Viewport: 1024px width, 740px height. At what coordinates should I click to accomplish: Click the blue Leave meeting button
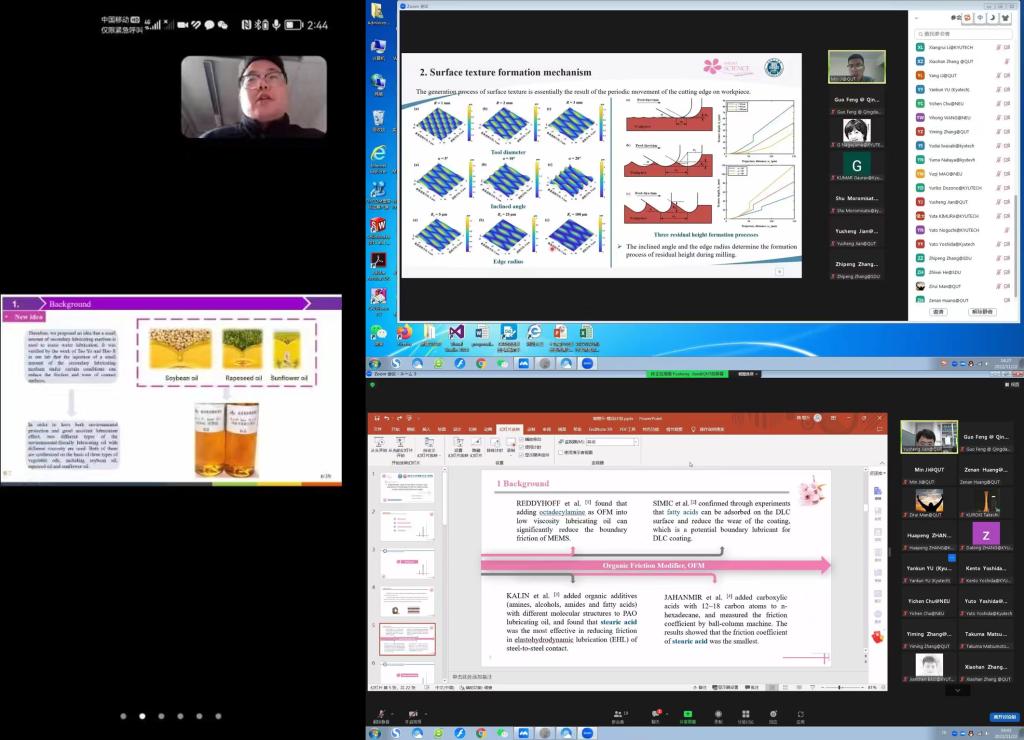1004,717
